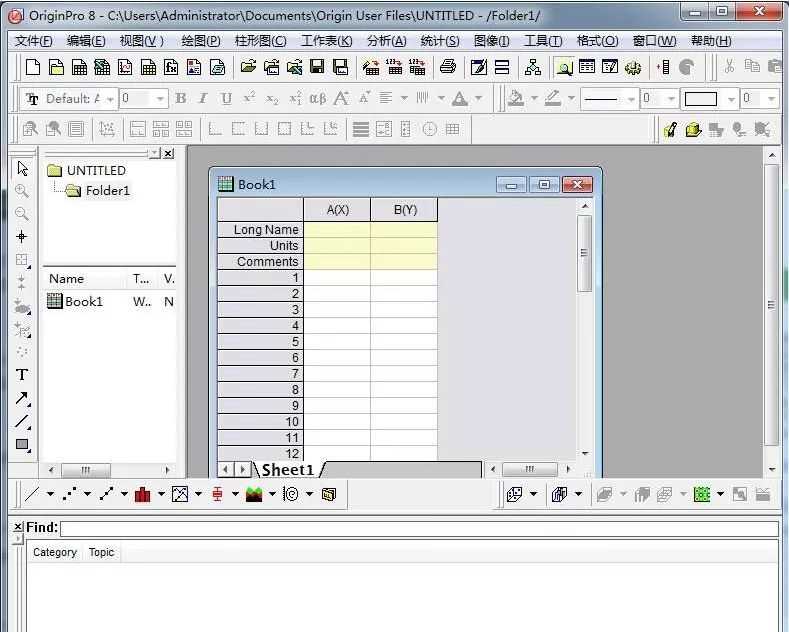Image resolution: width=789 pixels, height=632 pixels.
Task: Toggle Superscript formatting
Action: [x=250, y=97]
